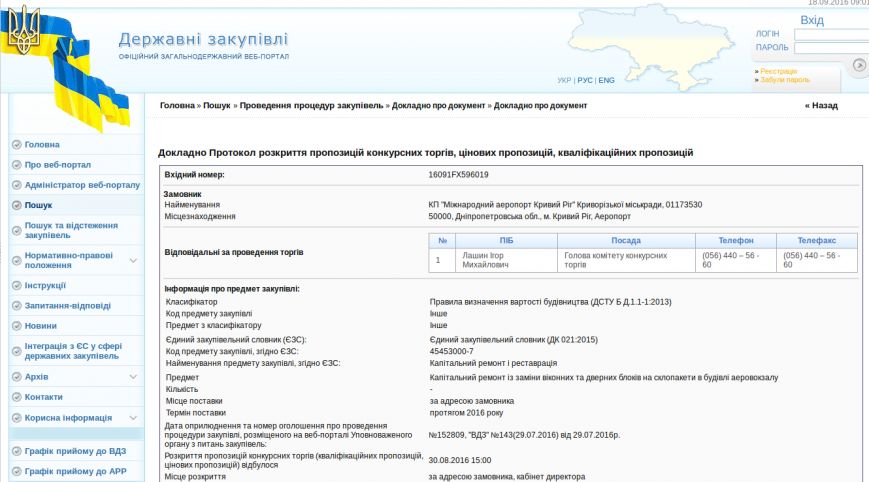
Task: Click the bullet icon beside Запитання-відповіді
Action: 17,306
